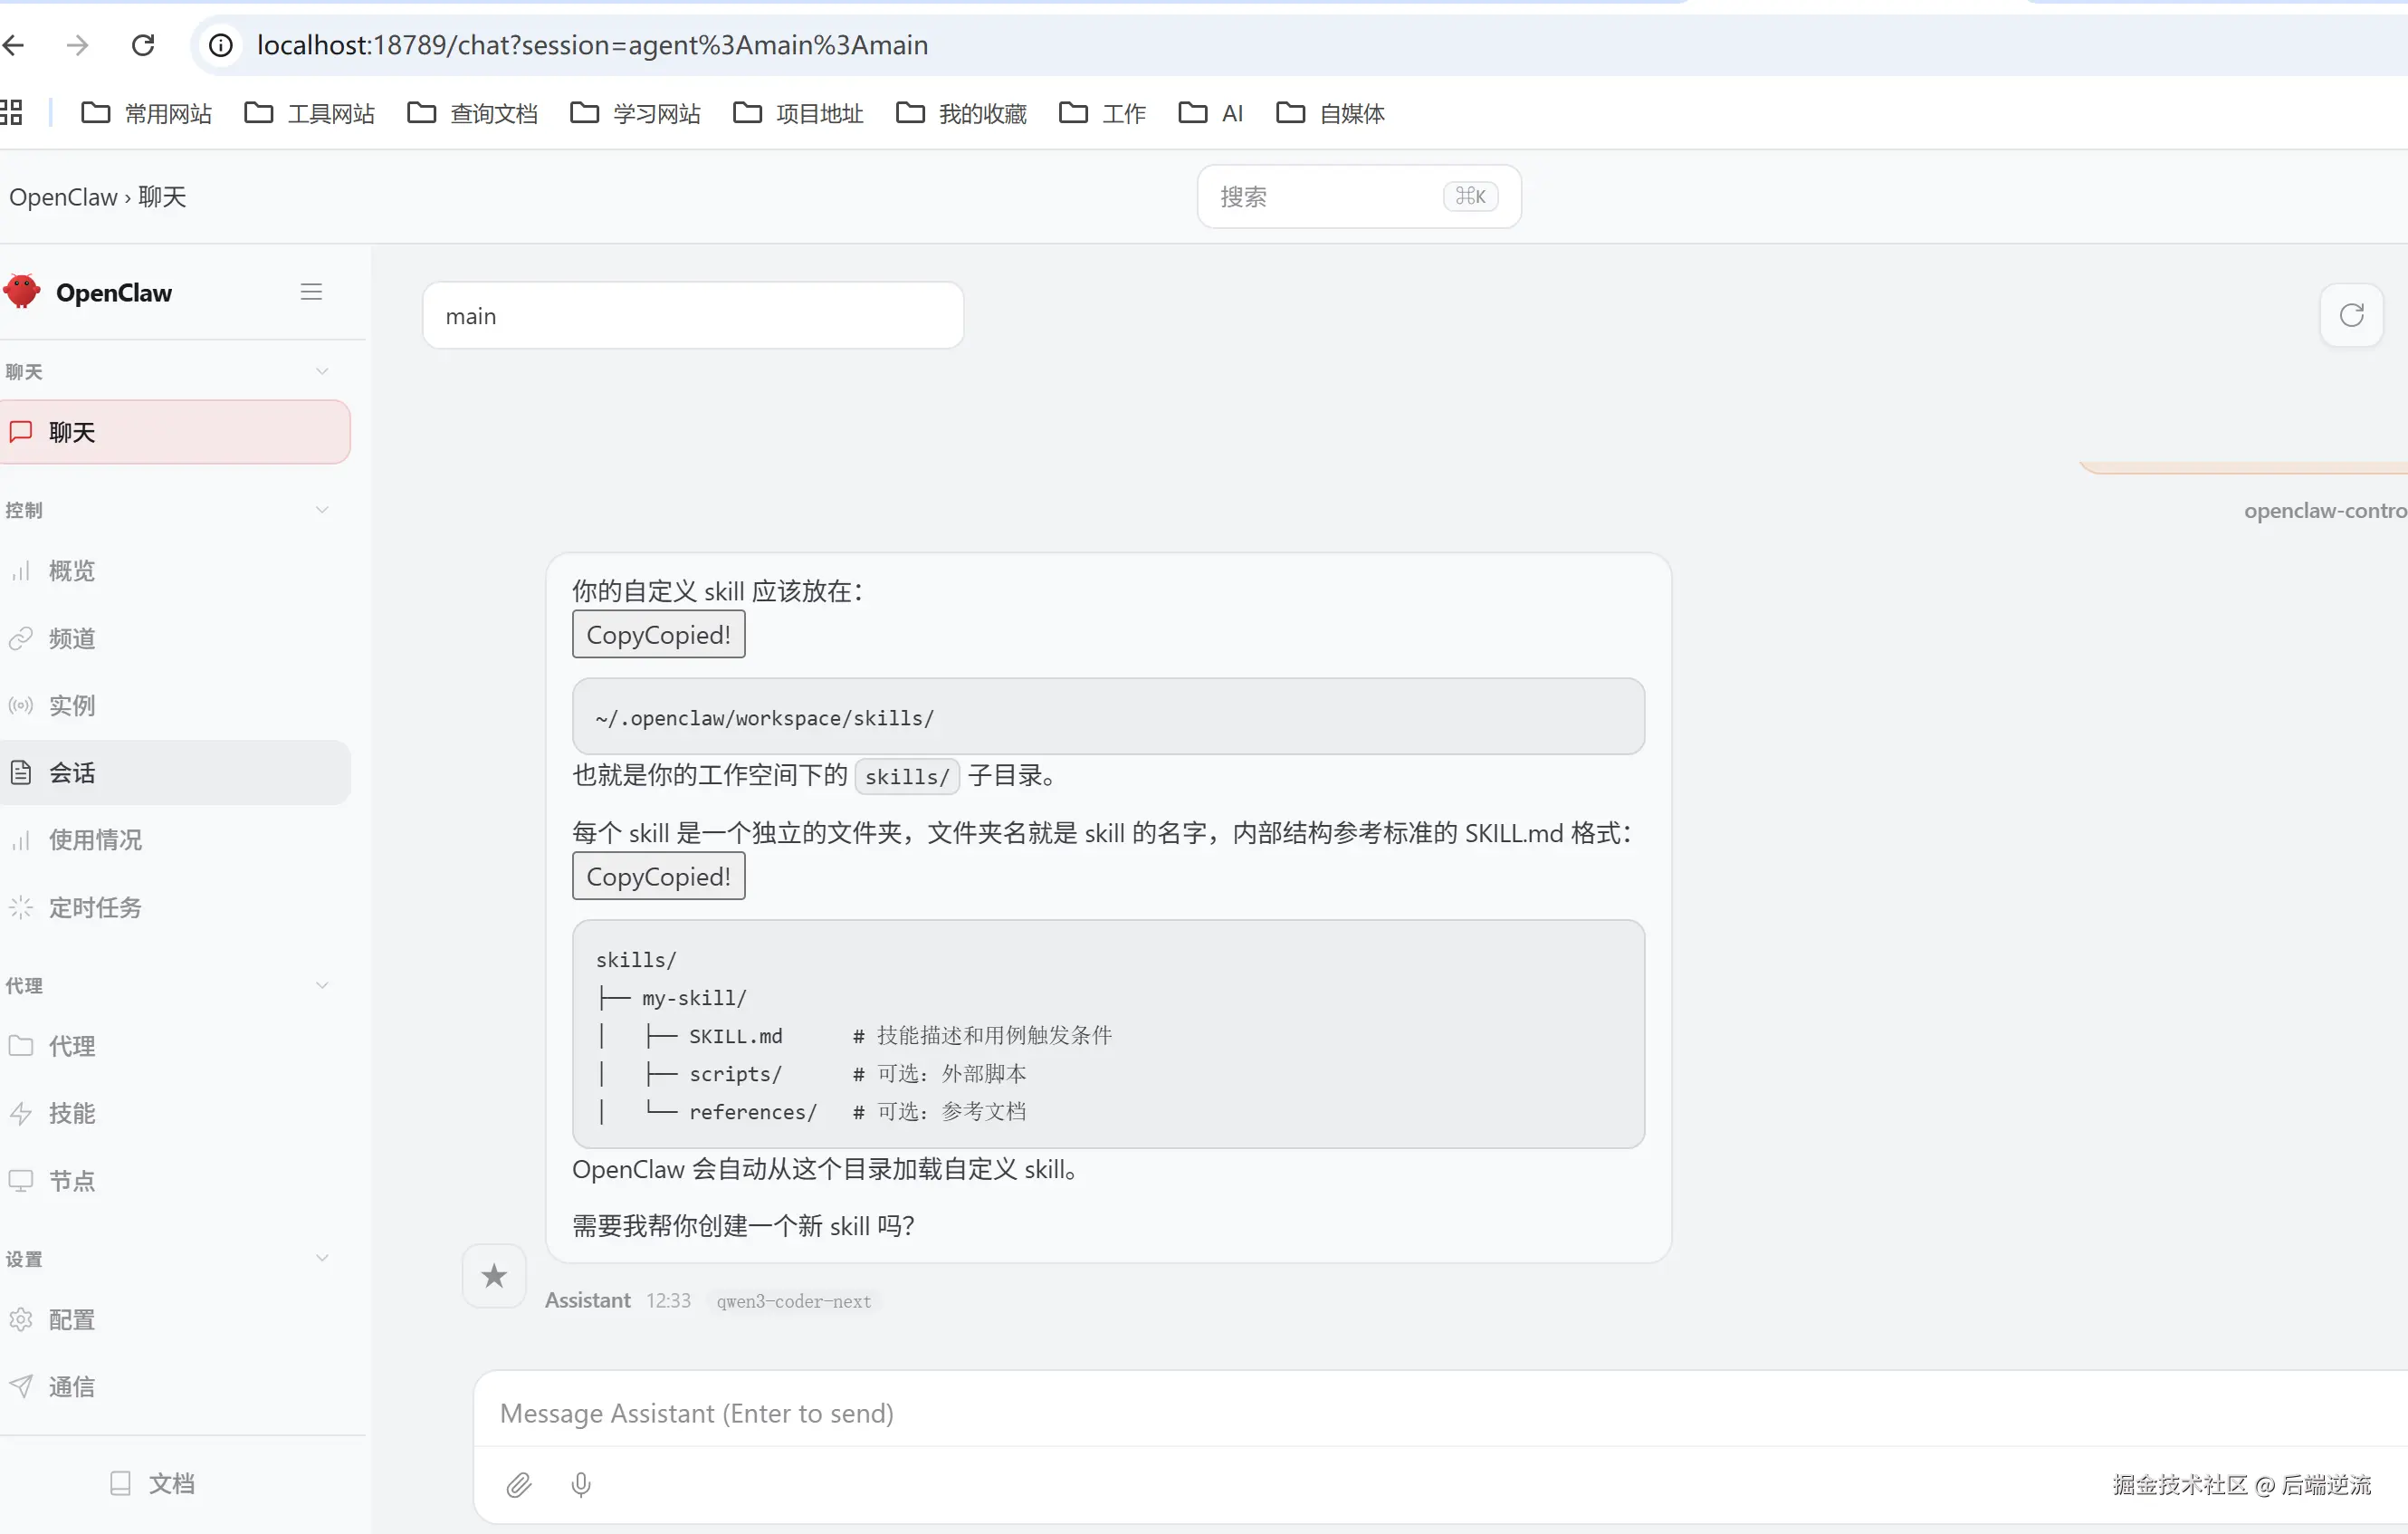This screenshot has width=2408, height=1534.
Task: Collapse sidebar using the hamburger menu icon
Action: click(x=311, y=292)
